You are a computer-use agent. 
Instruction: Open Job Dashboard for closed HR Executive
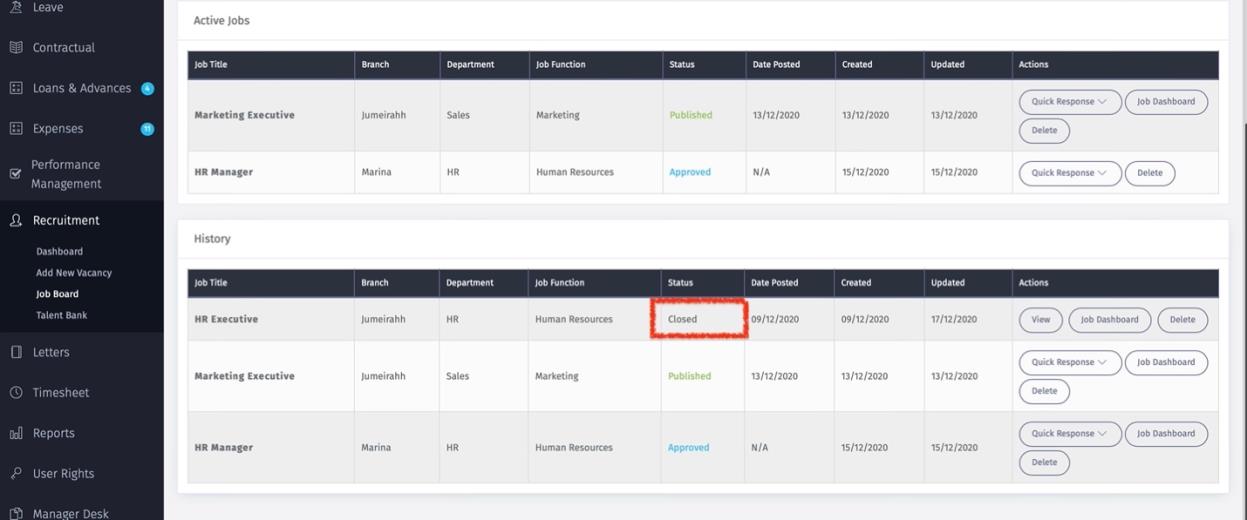(x=1109, y=320)
